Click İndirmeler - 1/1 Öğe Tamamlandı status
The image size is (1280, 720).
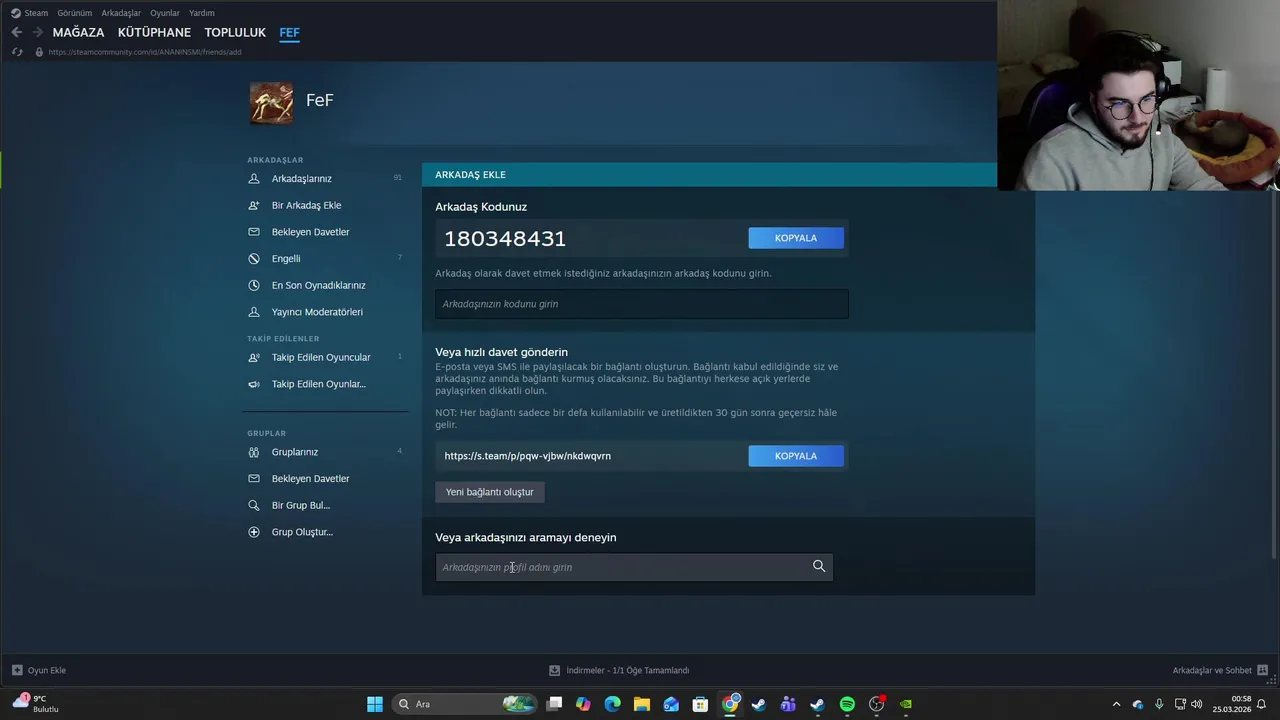tap(628, 670)
